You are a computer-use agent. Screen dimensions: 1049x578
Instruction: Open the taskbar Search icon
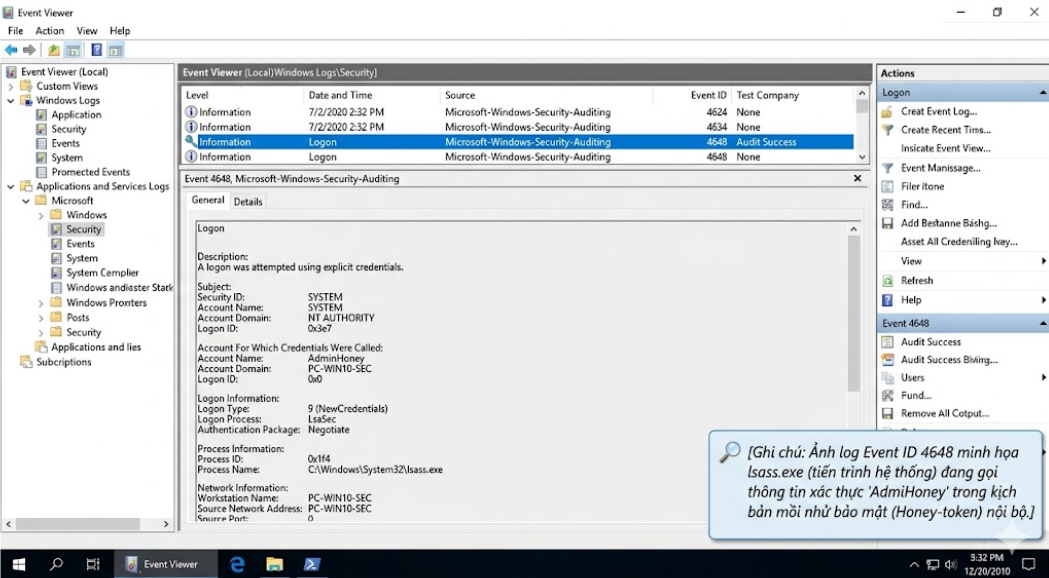tap(56, 565)
